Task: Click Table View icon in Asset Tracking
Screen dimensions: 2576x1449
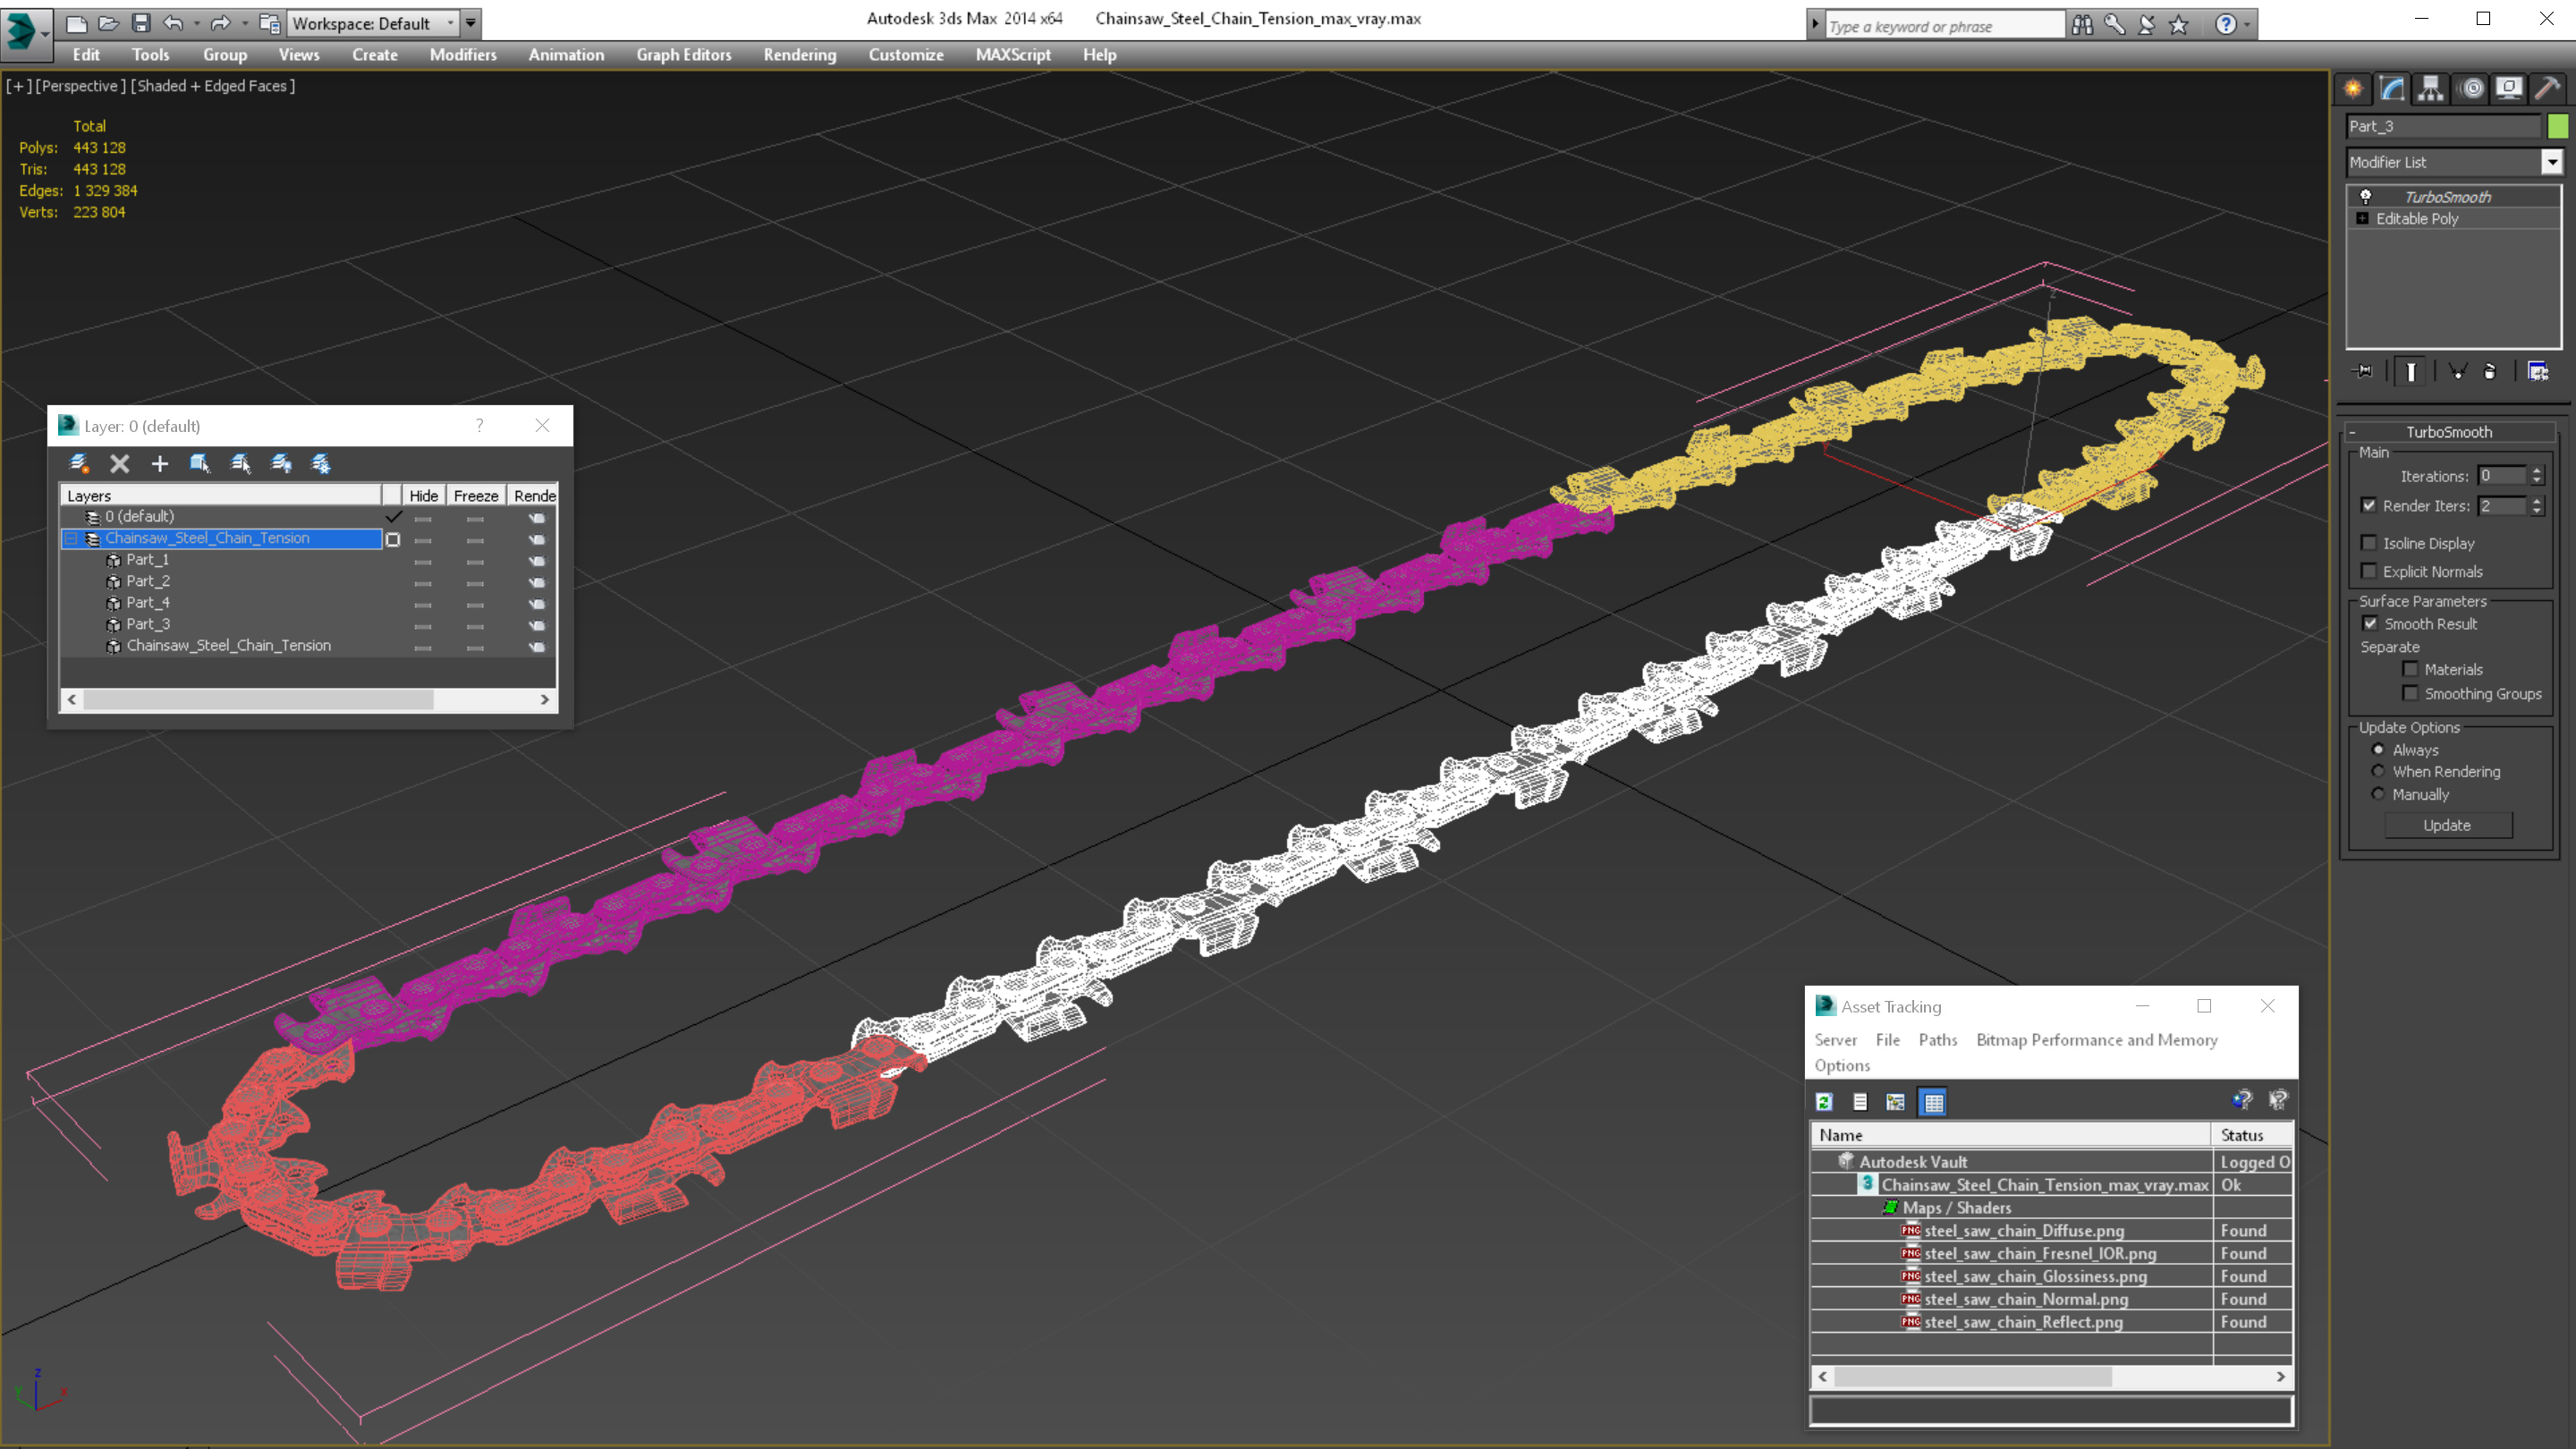Action: pos(1933,1102)
